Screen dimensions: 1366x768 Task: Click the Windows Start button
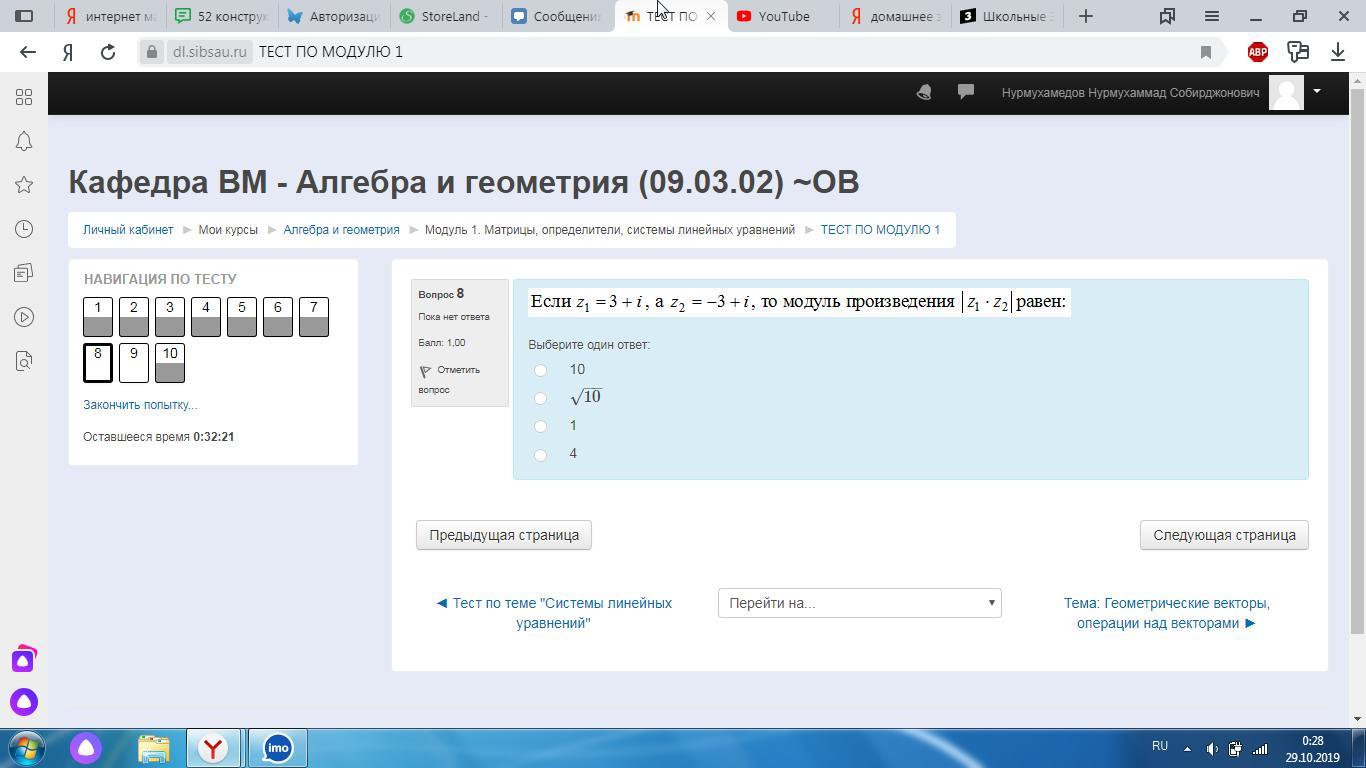(x=27, y=748)
